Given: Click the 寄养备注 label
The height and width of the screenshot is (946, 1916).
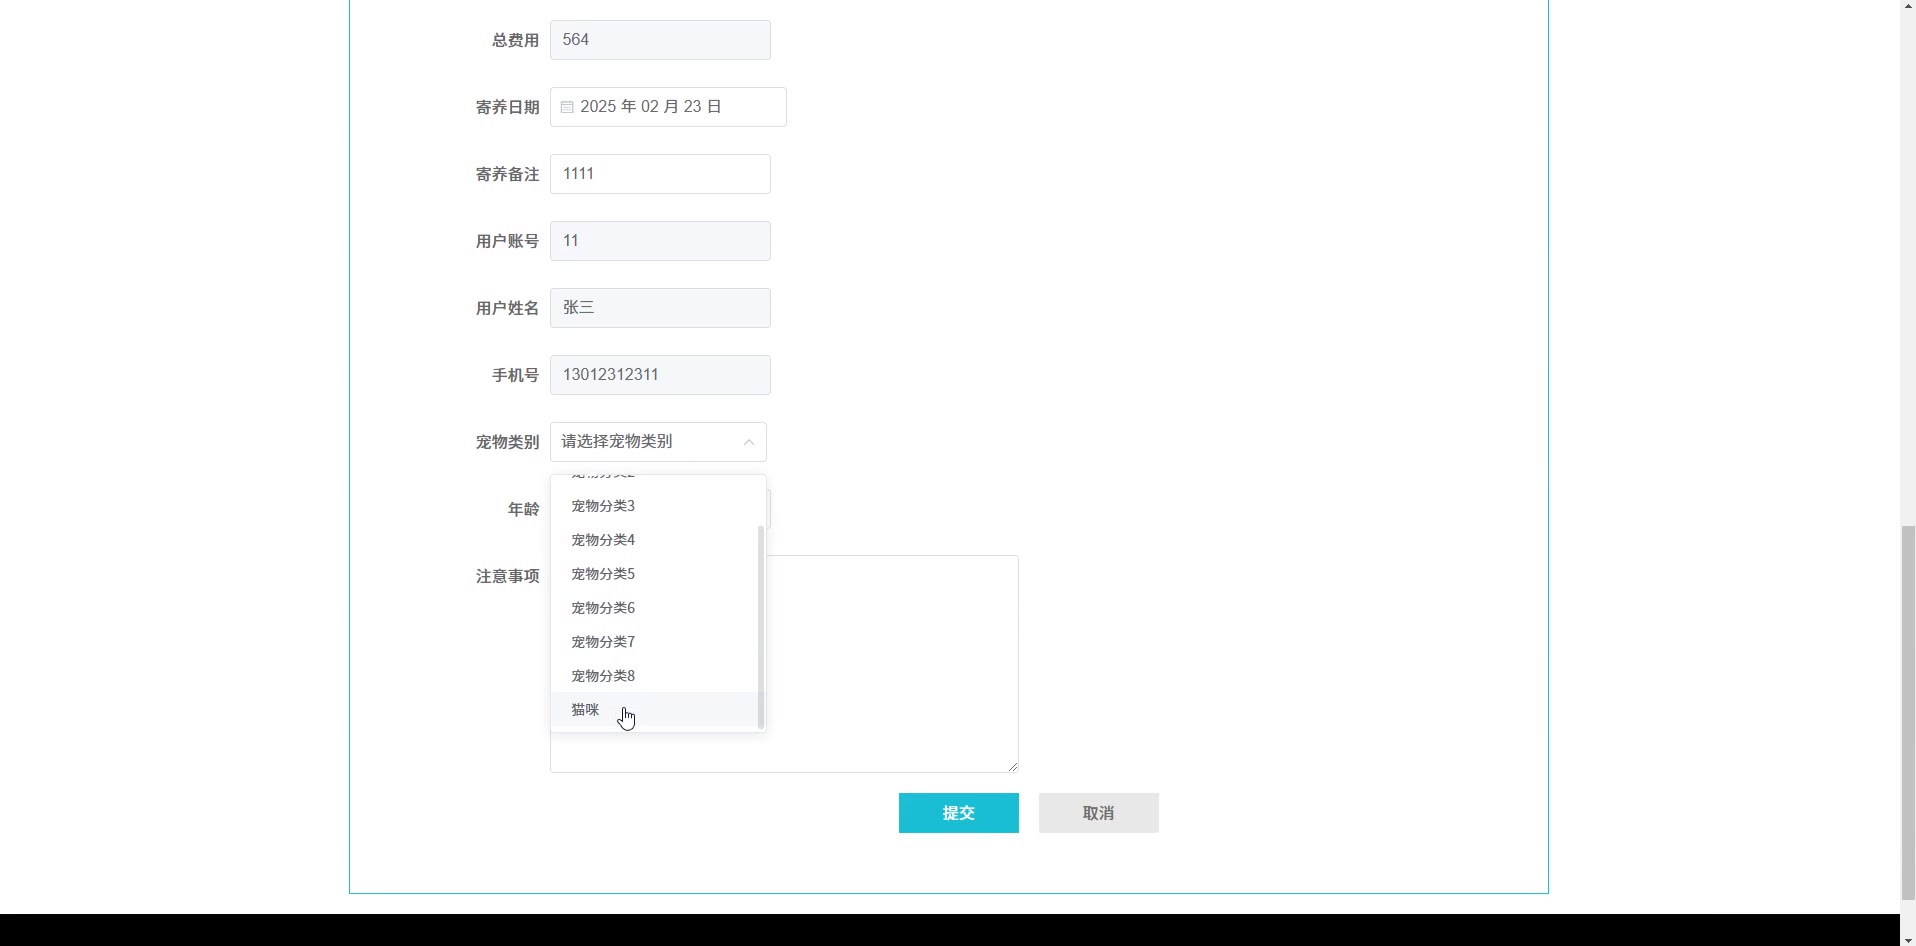Looking at the screenshot, I should click(x=507, y=174).
